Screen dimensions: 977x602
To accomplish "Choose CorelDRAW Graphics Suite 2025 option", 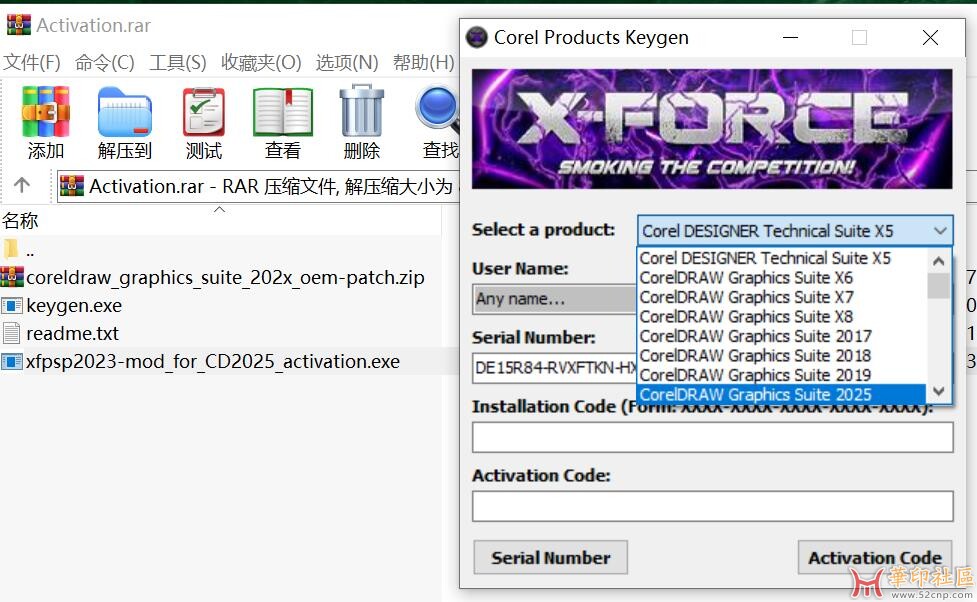I will 782,394.
